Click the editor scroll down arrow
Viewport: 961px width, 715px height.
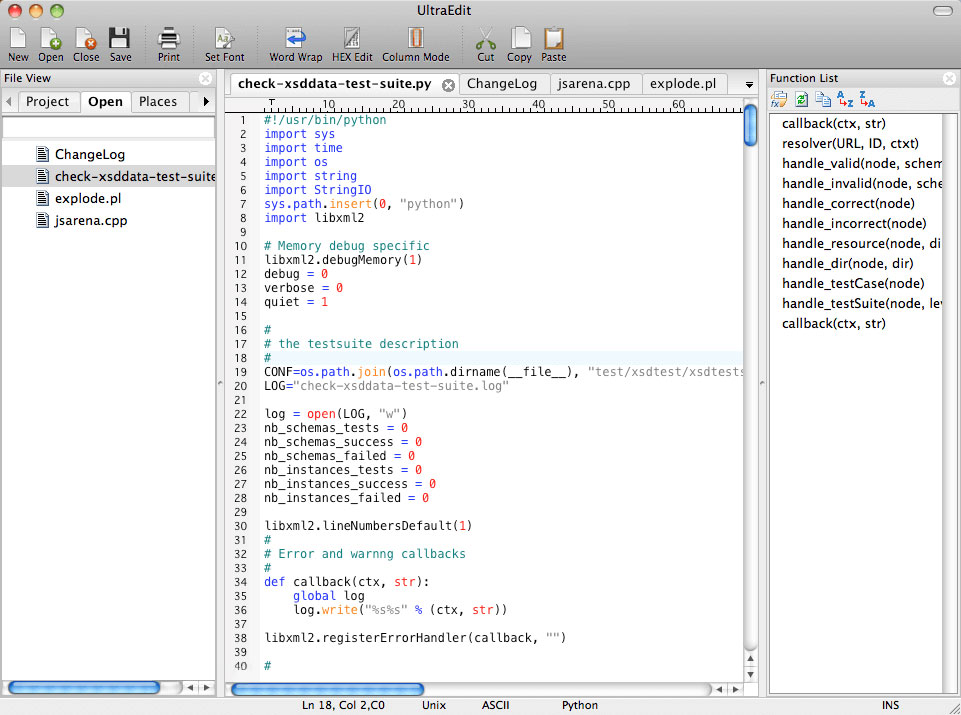[750, 675]
